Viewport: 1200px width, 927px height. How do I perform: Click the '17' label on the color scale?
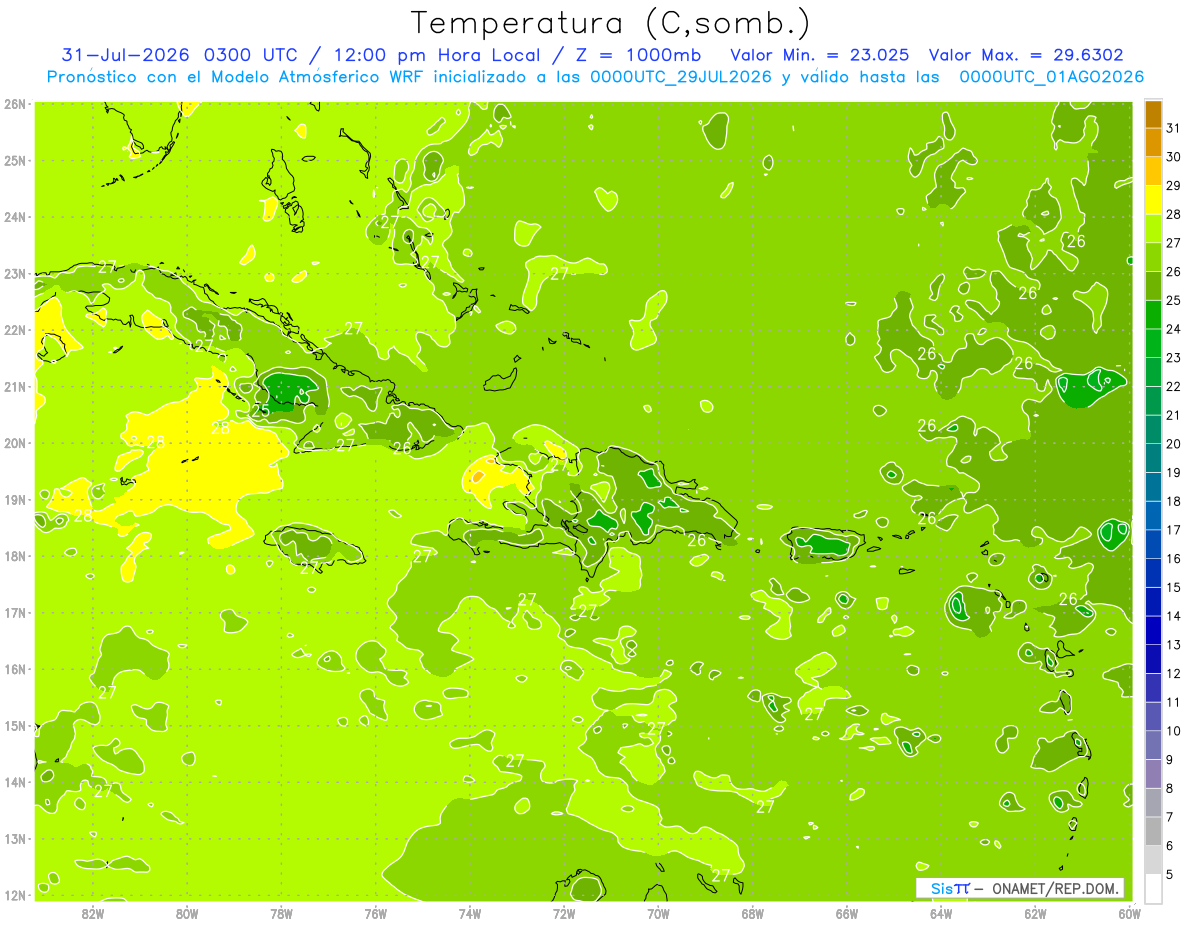click(x=1174, y=530)
